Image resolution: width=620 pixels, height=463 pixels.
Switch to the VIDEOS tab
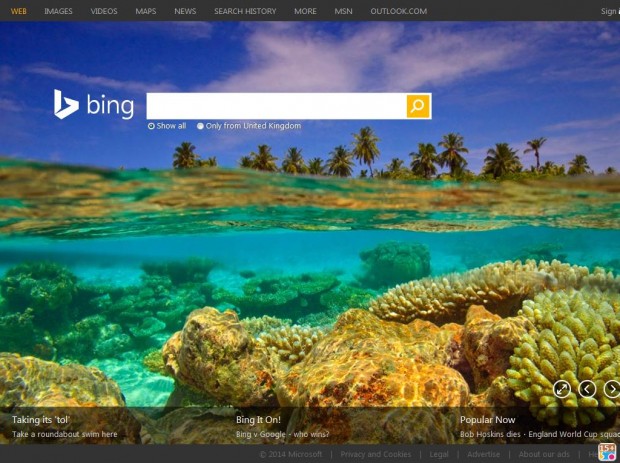point(104,11)
